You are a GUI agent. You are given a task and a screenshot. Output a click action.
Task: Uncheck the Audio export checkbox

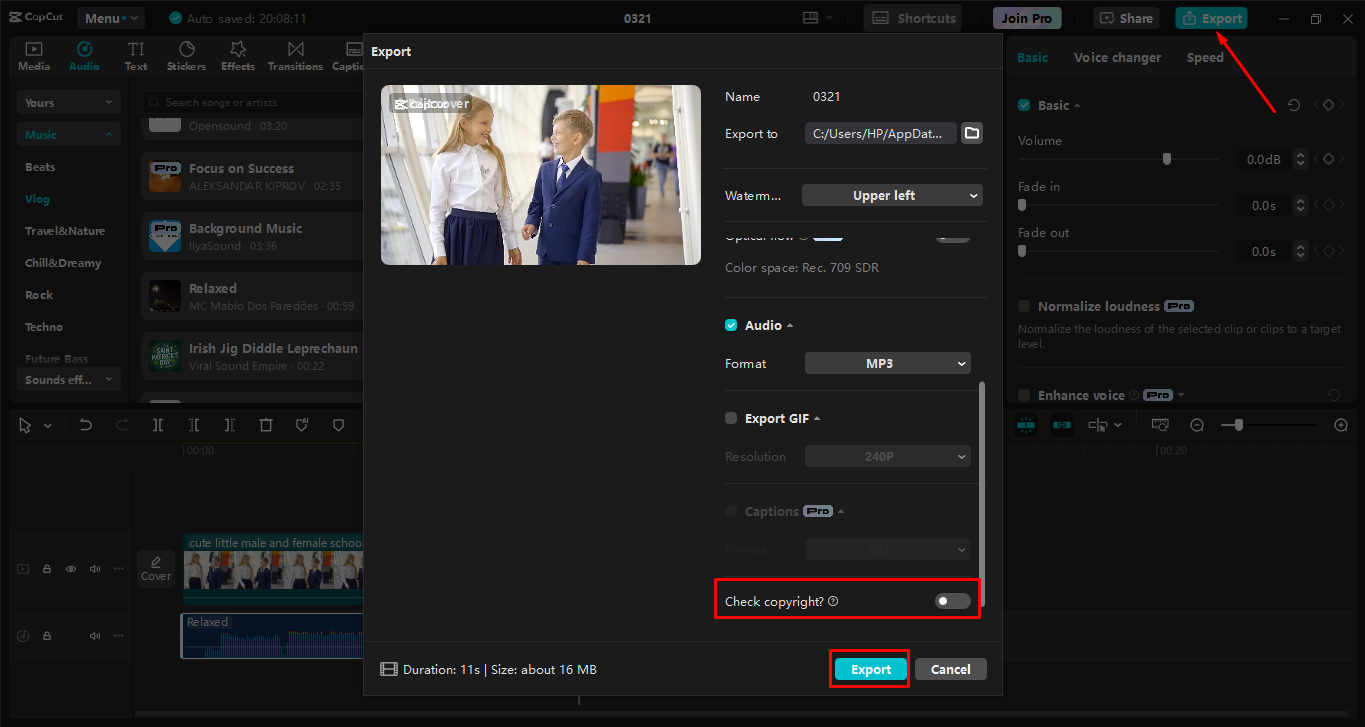tap(731, 325)
